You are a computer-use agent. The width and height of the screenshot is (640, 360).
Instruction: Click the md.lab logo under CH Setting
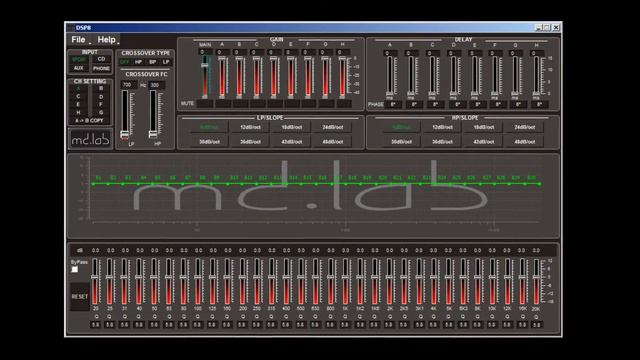click(x=90, y=139)
